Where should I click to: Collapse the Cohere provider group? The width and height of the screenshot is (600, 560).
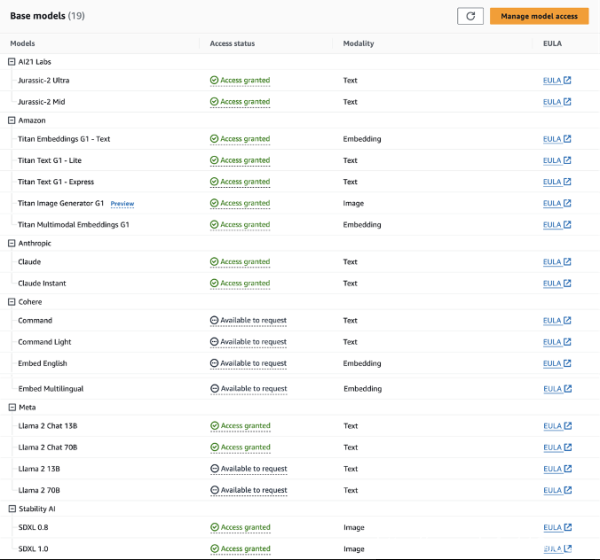(12, 301)
